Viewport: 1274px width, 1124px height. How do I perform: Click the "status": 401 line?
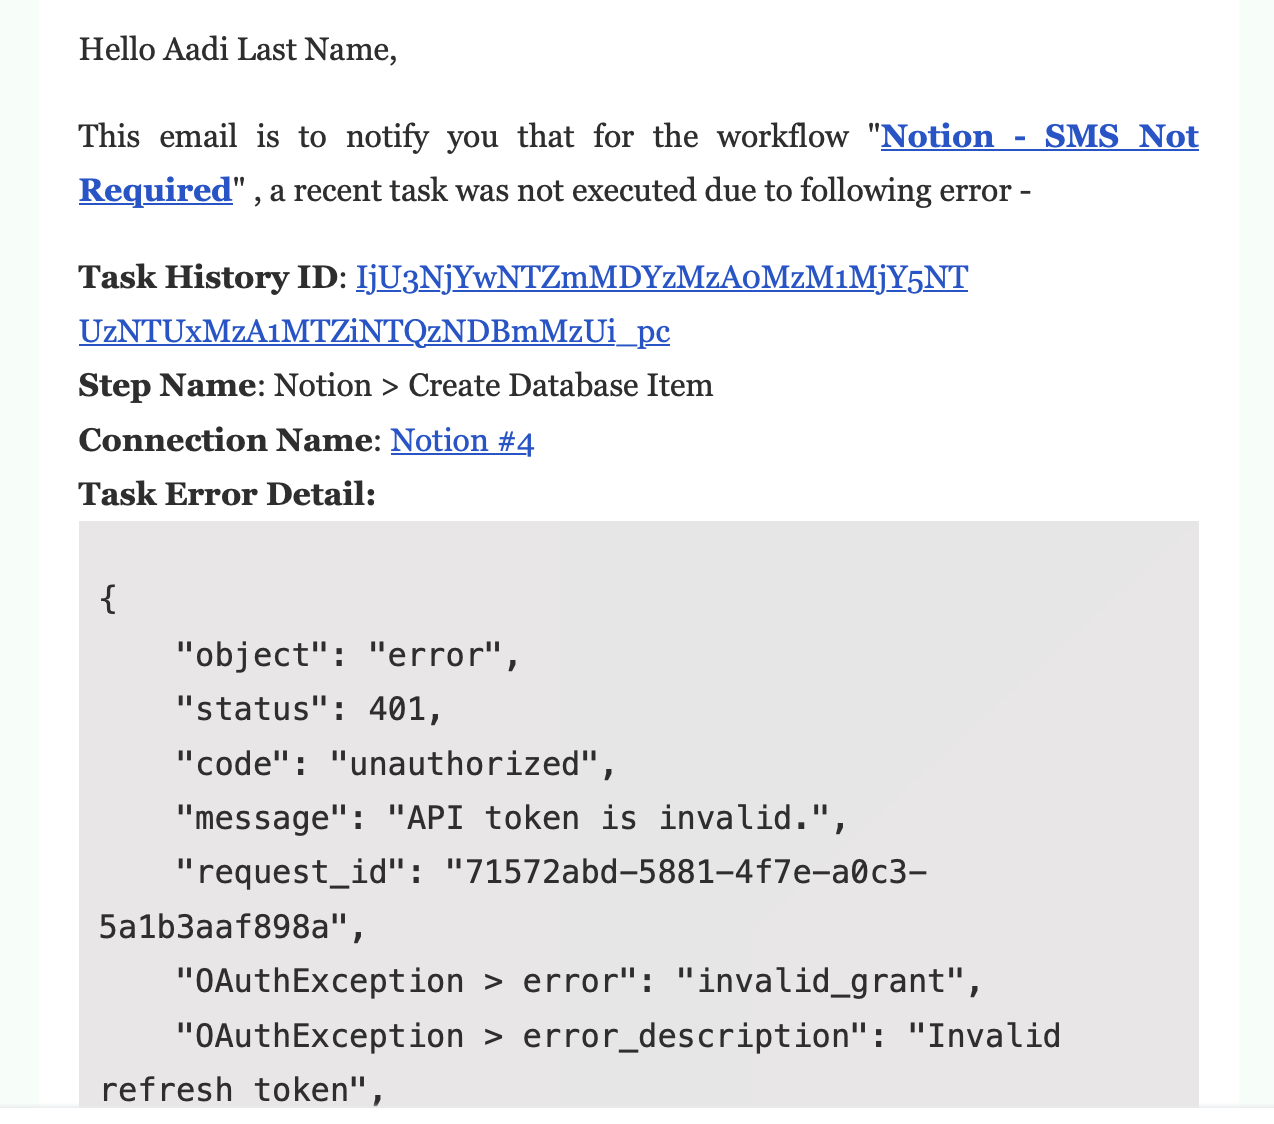point(309,709)
